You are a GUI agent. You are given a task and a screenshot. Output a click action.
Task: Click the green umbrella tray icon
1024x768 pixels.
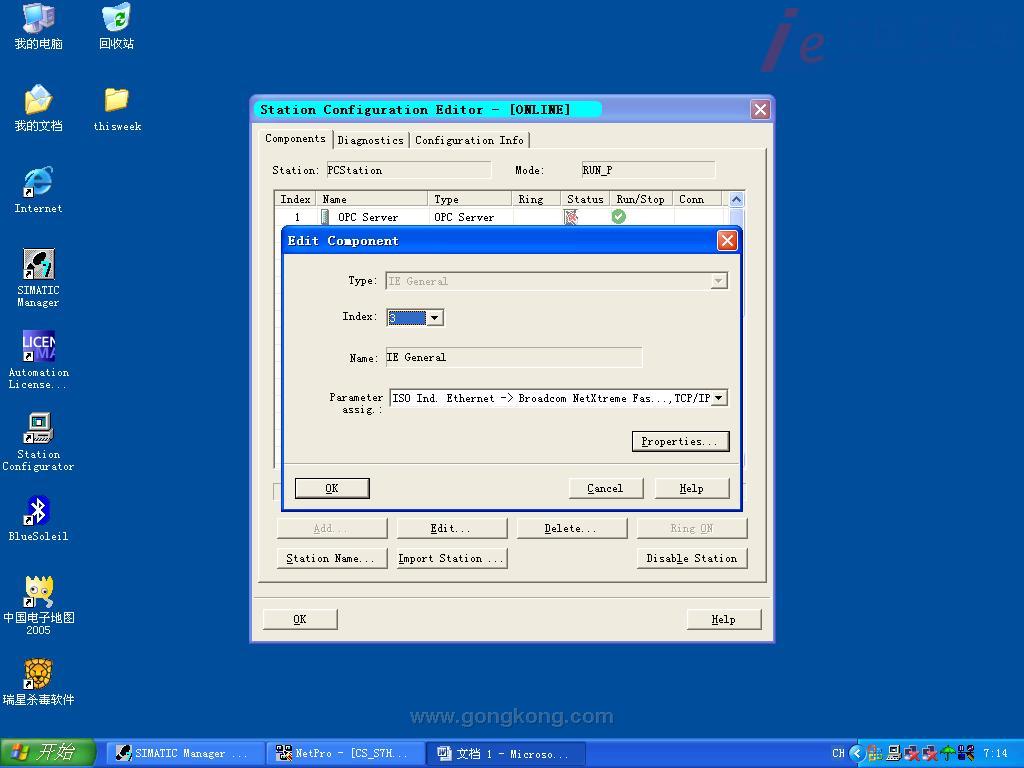click(x=948, y=753)
